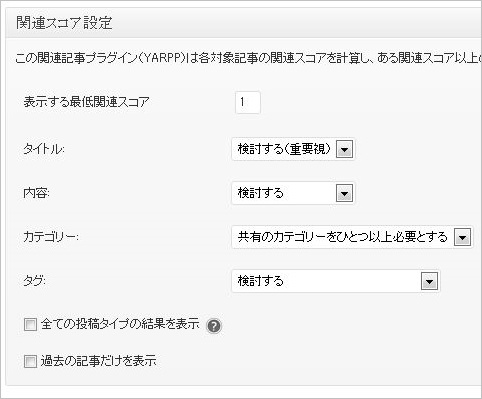Open the 検討する(重要視) title dropdown
Image resolution: width=482 pixels, height=399 pixels.
coord(293,149)
